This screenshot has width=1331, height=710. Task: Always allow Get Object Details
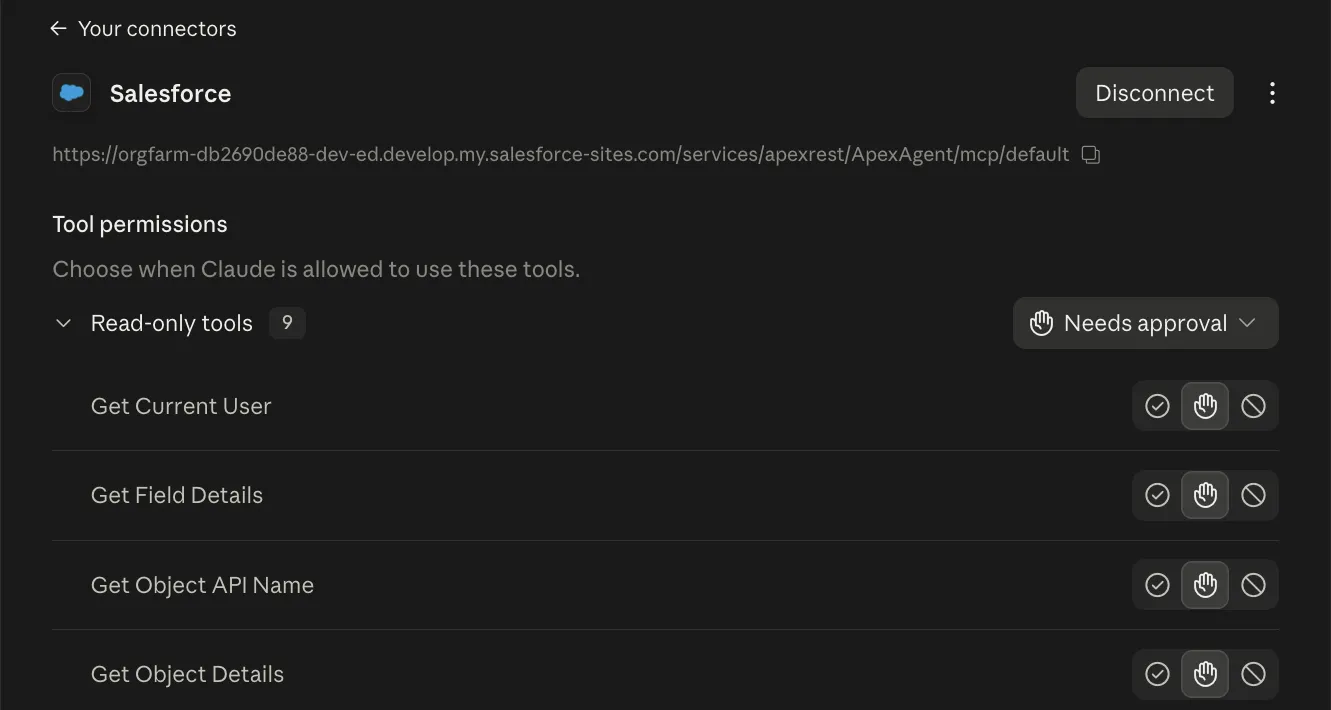(x=1157, y=674)
